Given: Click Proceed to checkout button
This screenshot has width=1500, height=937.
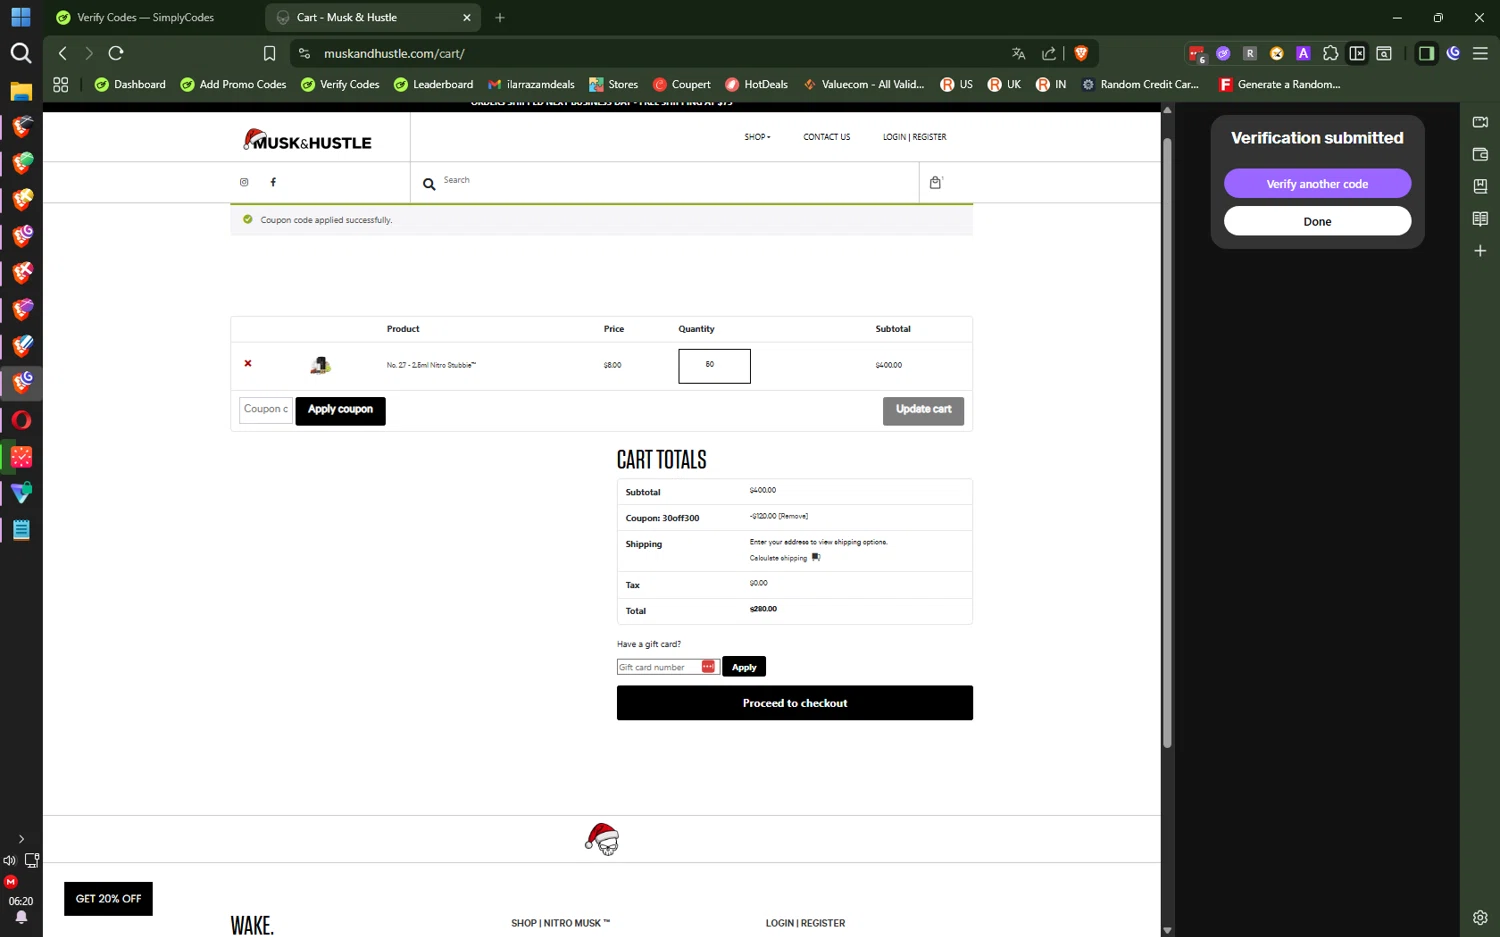Looking at the screenshot, I should 795,703.
